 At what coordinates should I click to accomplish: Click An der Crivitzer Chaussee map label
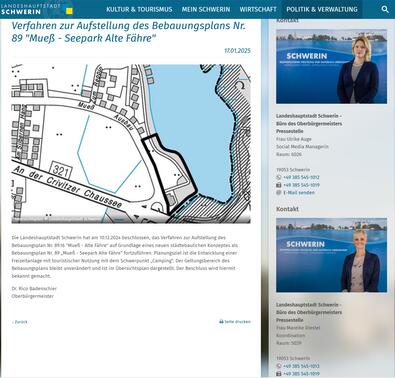pos(68,186)
